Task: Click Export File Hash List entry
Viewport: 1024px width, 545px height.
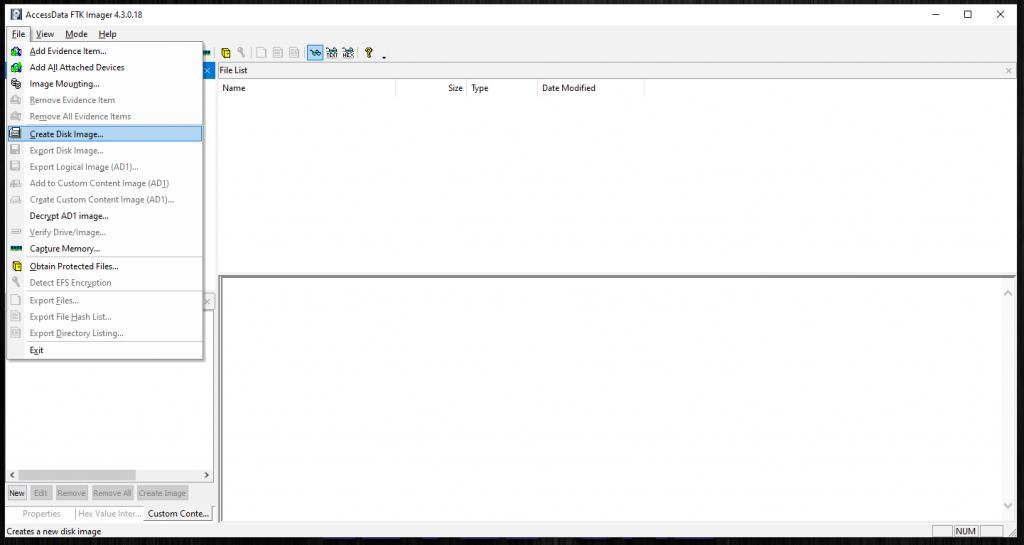Action: (104, 317)
